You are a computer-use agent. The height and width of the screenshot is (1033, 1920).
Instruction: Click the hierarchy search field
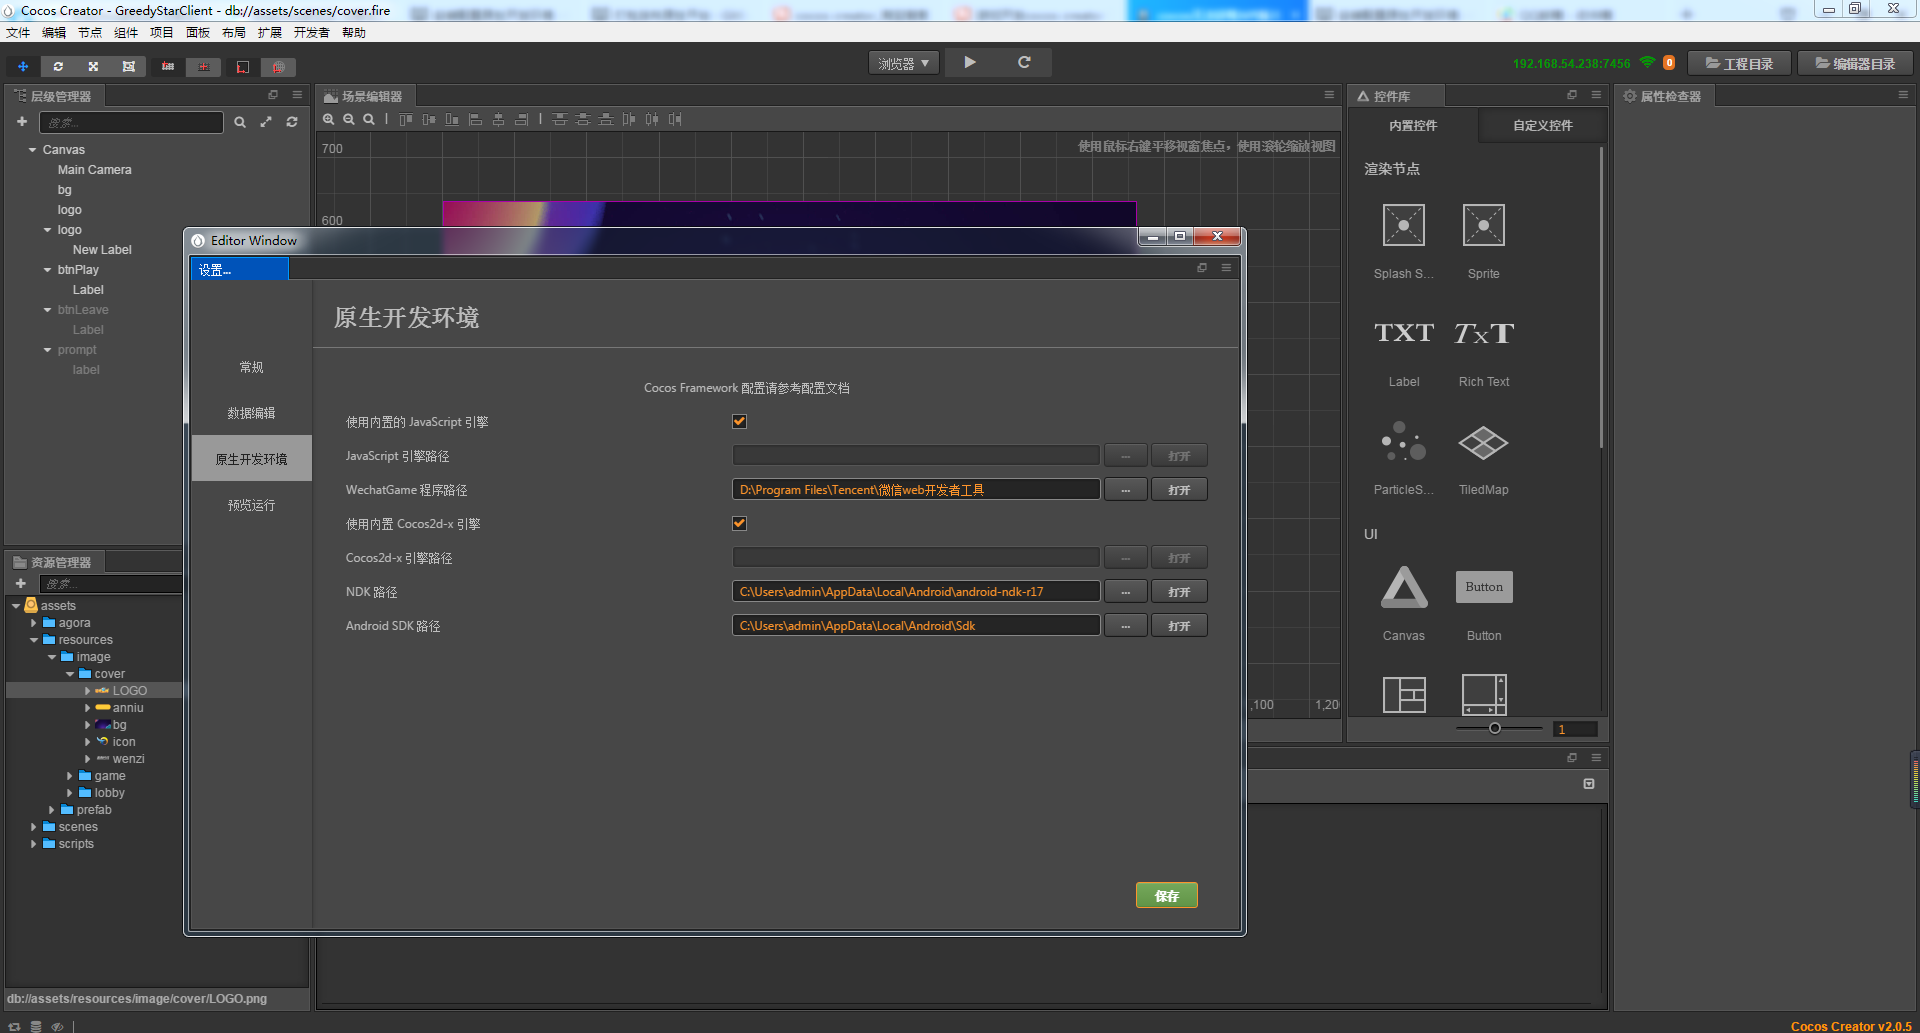tap(131, 122)
